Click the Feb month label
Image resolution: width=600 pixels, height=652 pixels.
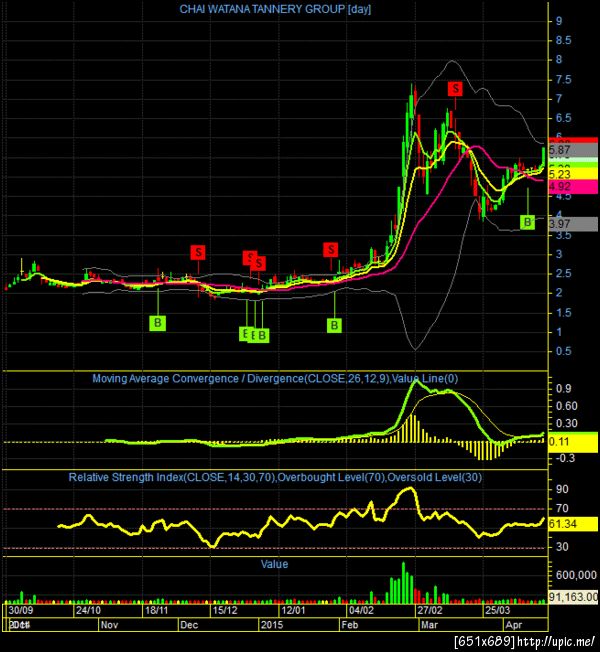point(349,625)
